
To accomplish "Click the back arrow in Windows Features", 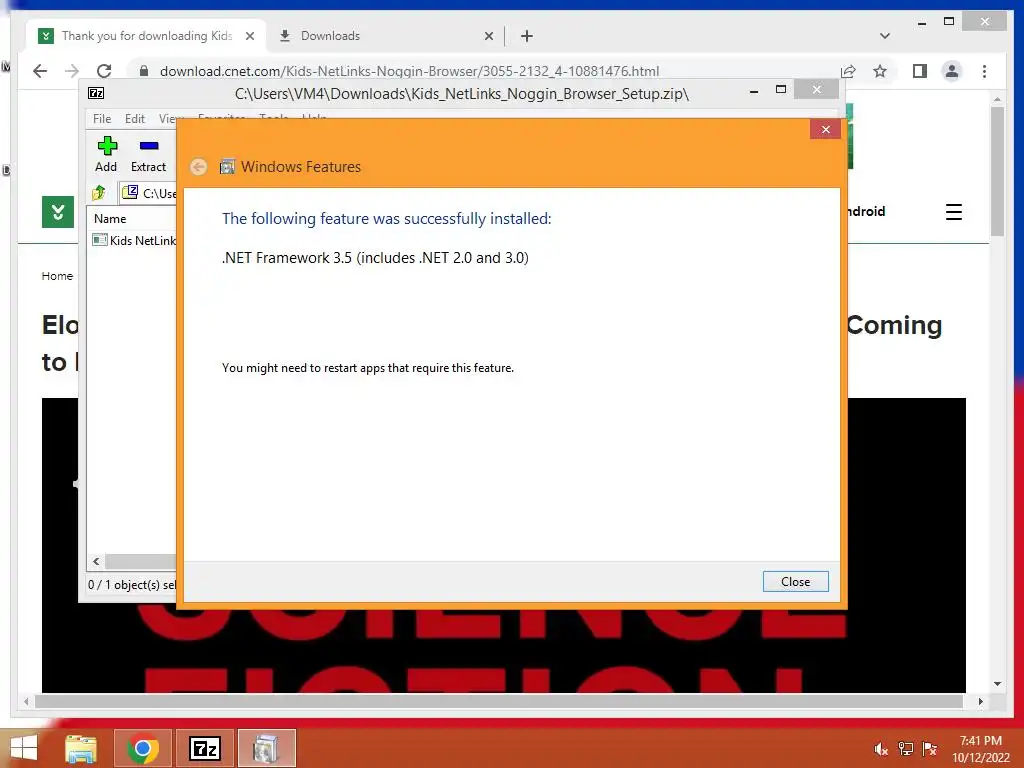I will pyautogui.click(x=199, y=167).
